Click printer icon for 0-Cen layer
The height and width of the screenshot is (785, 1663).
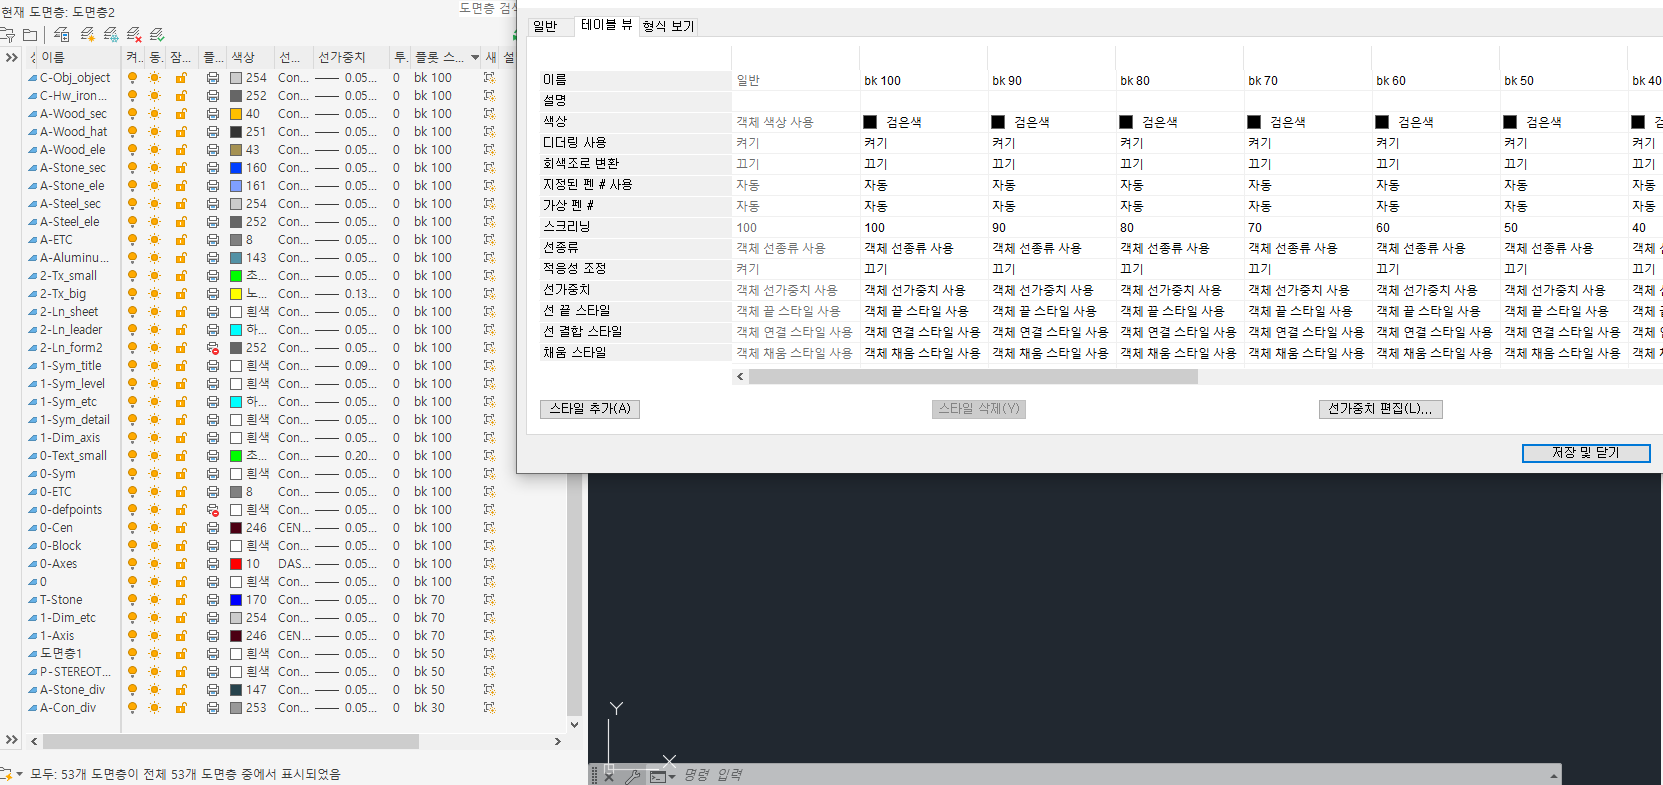point(213,528)
